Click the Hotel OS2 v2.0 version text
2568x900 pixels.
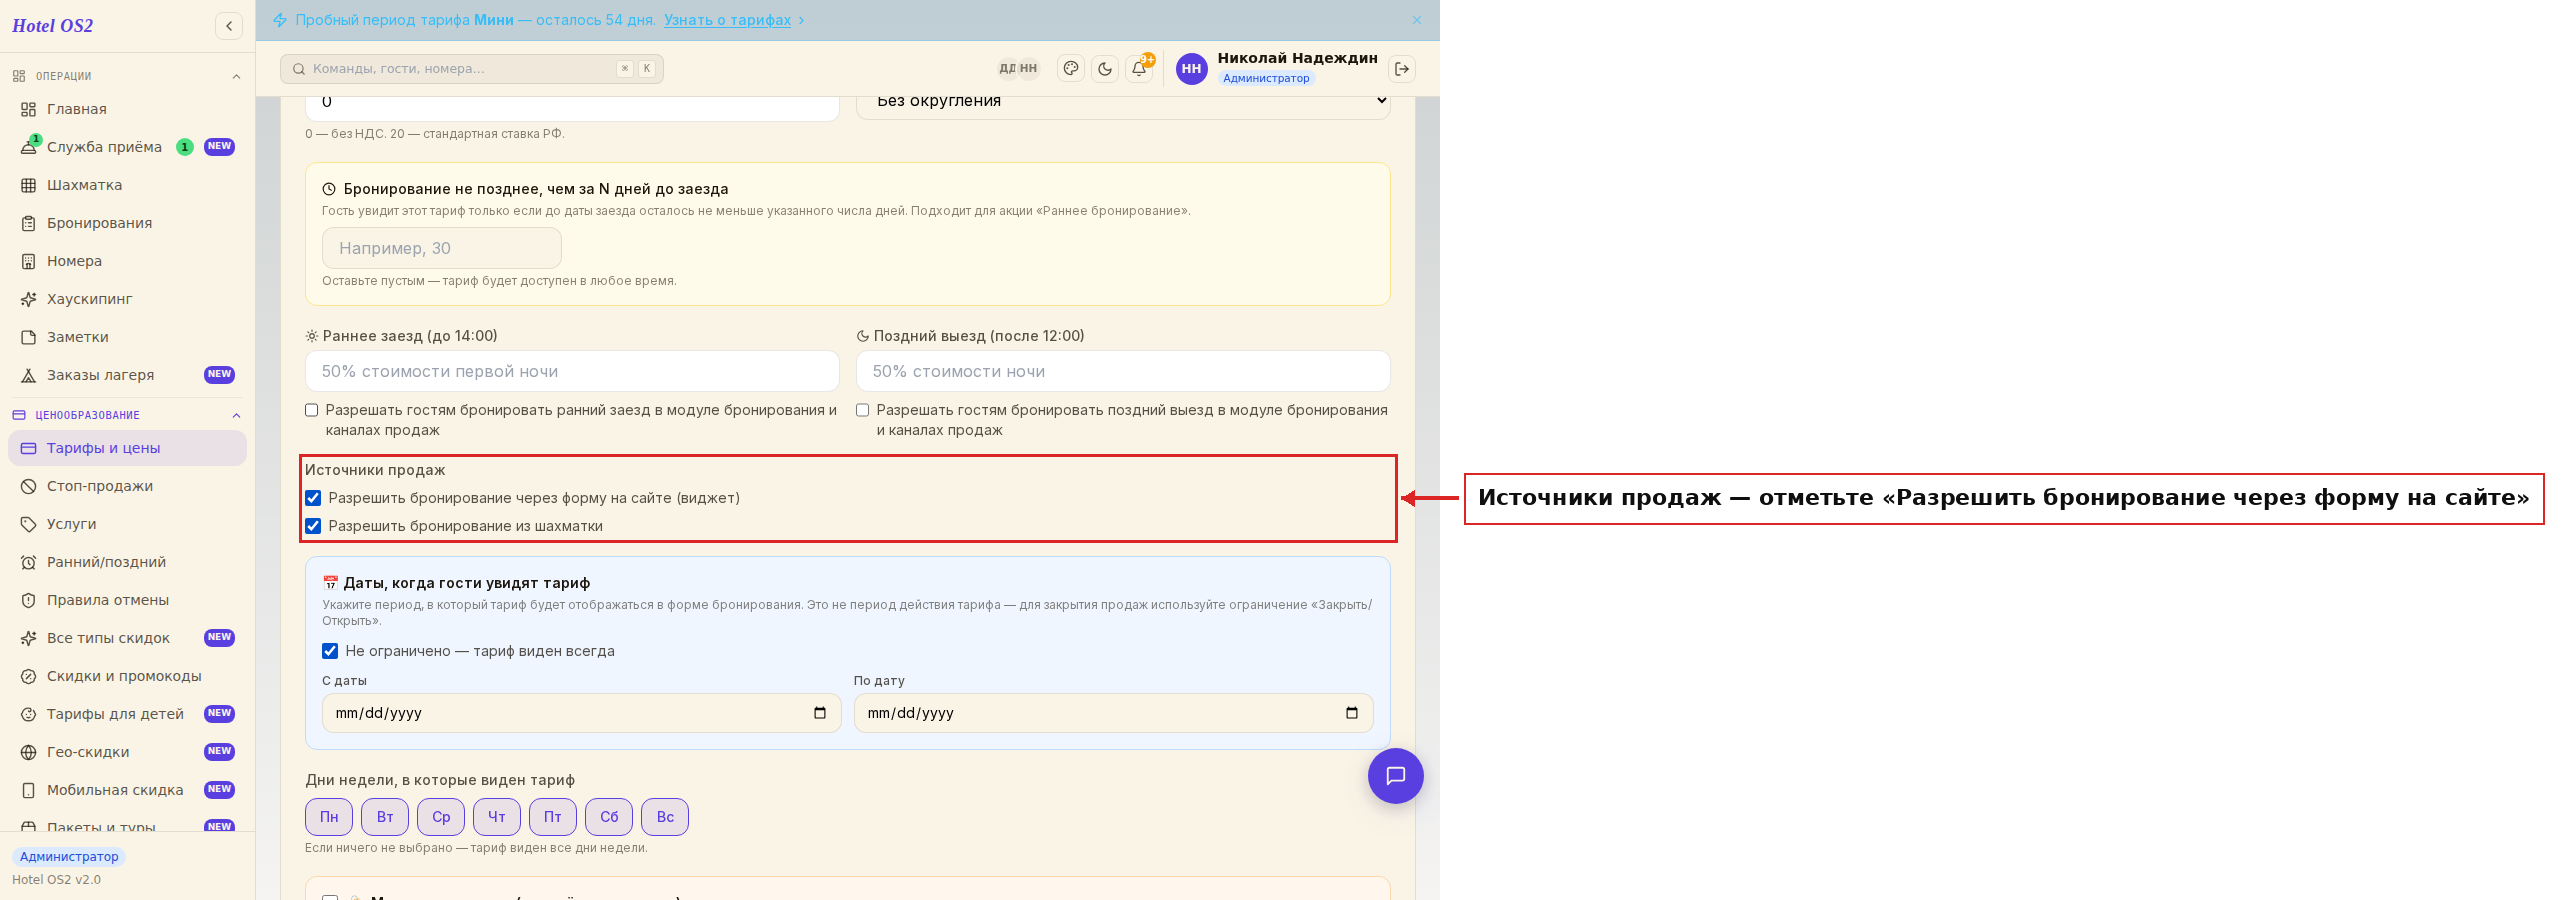click(x=56, y=880)
